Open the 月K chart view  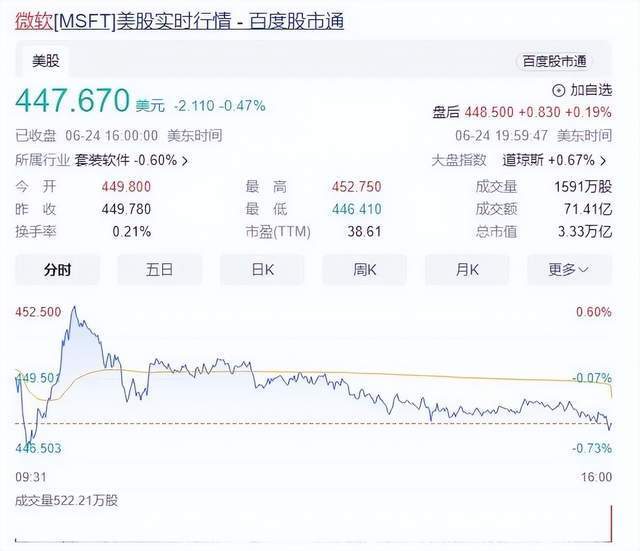466,269
